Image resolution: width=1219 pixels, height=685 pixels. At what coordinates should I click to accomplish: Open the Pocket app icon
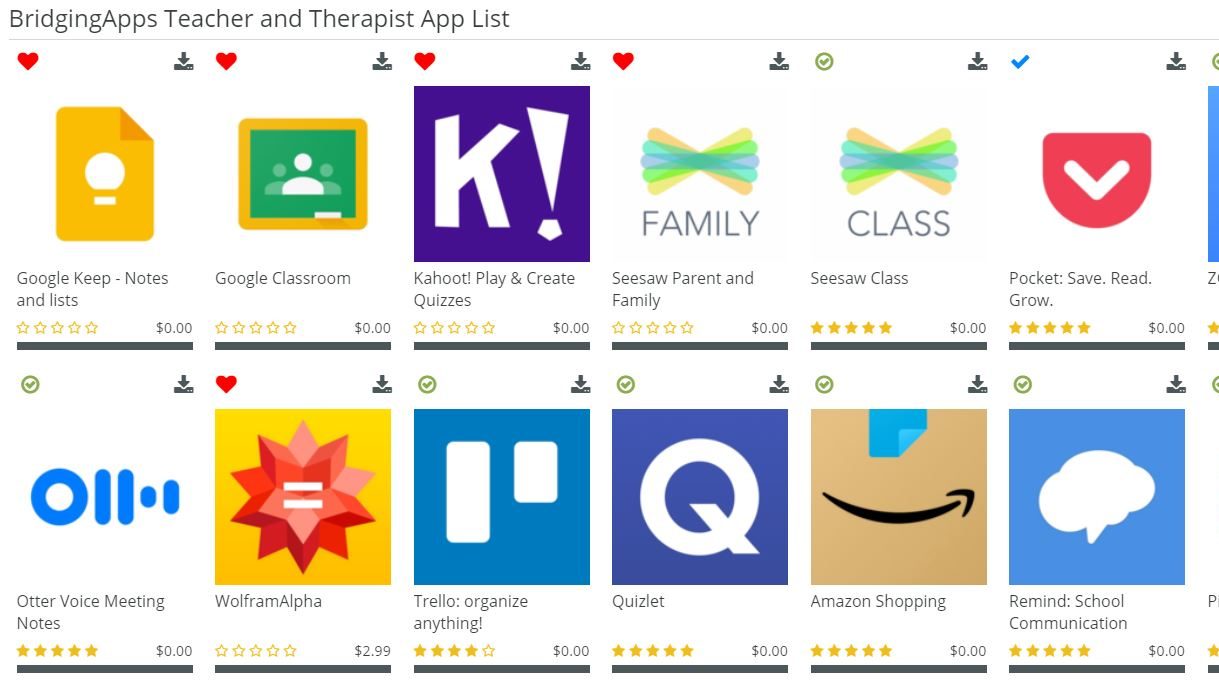[x=1097, y=174]
